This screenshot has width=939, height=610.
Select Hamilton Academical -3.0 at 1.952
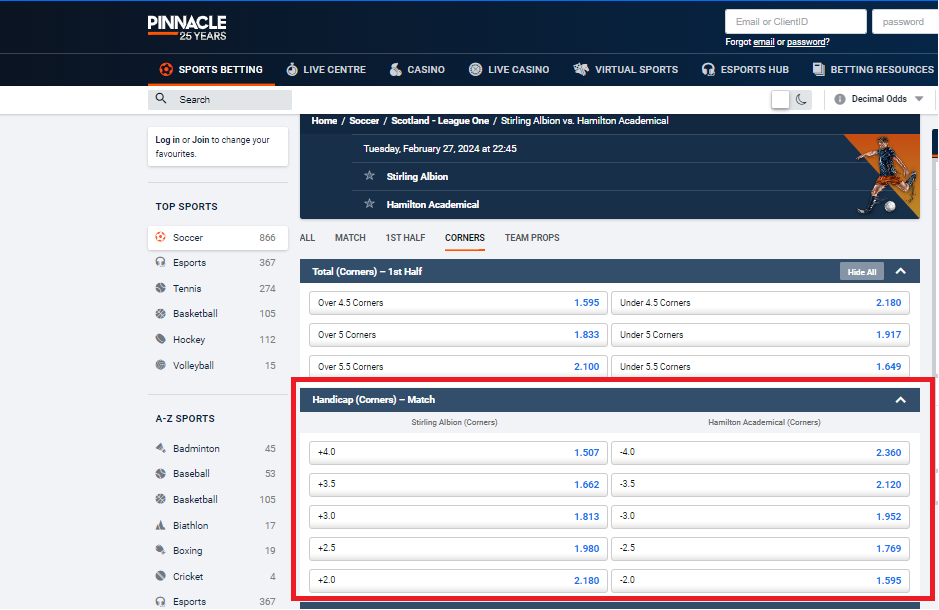(760, 517)
